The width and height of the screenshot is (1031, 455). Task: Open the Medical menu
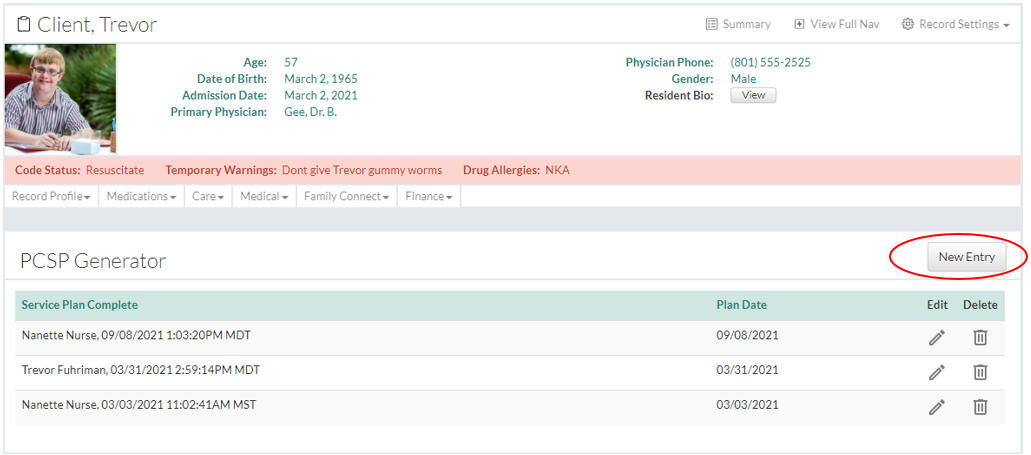(264, 197)
